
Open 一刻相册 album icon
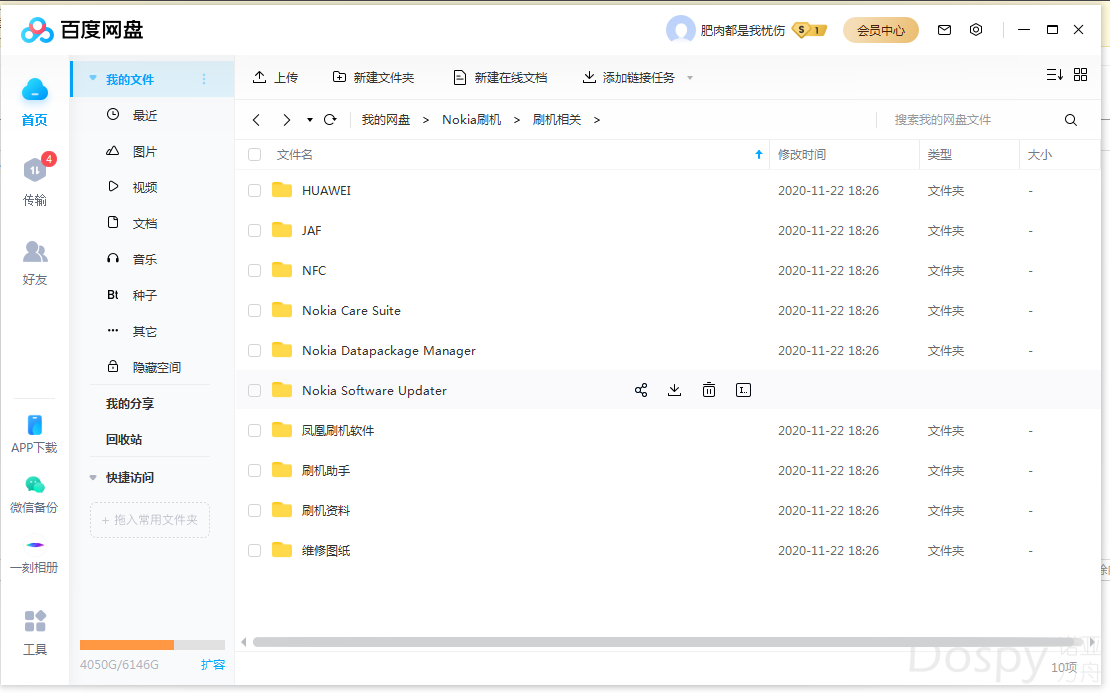click(x=35, y=544)
